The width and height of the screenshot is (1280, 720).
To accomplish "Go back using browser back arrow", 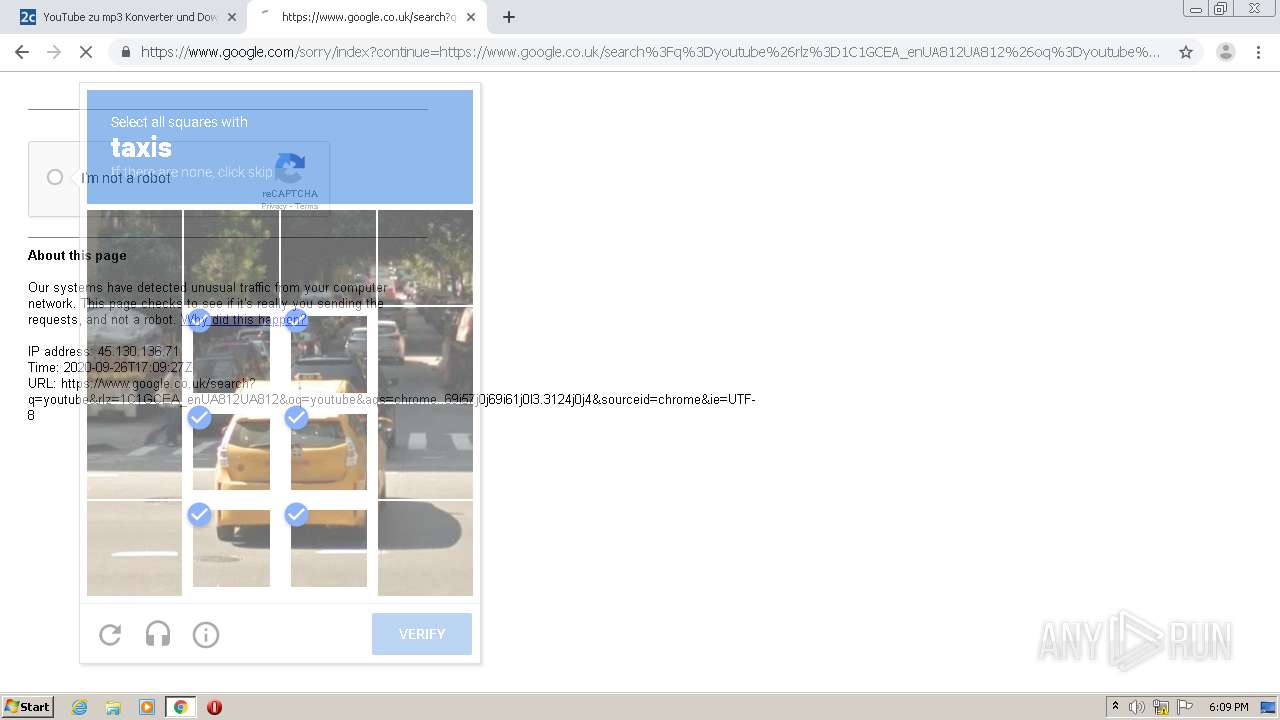I will point(22,52).
